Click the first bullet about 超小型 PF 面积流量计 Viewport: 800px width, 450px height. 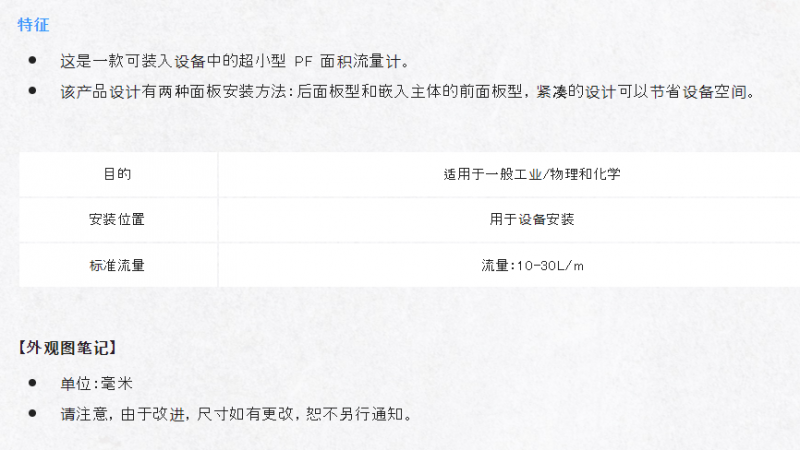pyautogui.click(x=235, y=62)
